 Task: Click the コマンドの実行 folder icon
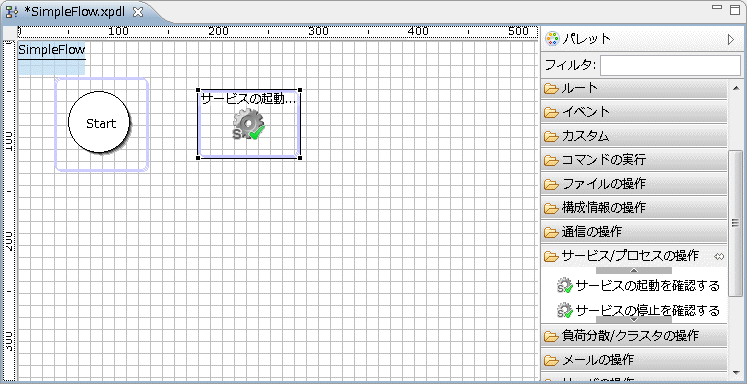[551, 161]
